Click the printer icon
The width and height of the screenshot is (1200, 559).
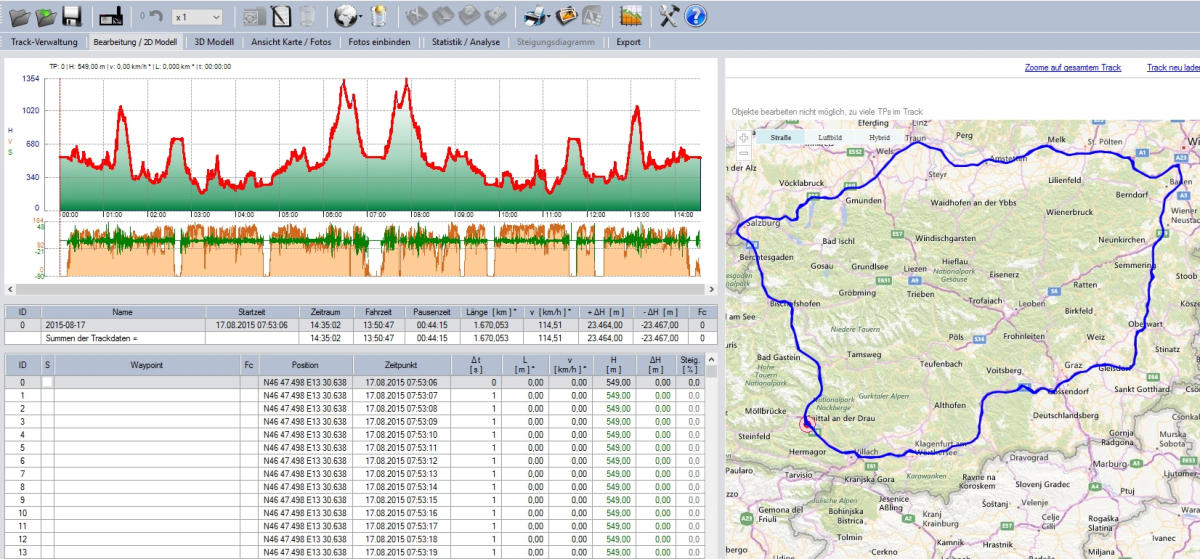pyautogui.click(x=535, y=16)
